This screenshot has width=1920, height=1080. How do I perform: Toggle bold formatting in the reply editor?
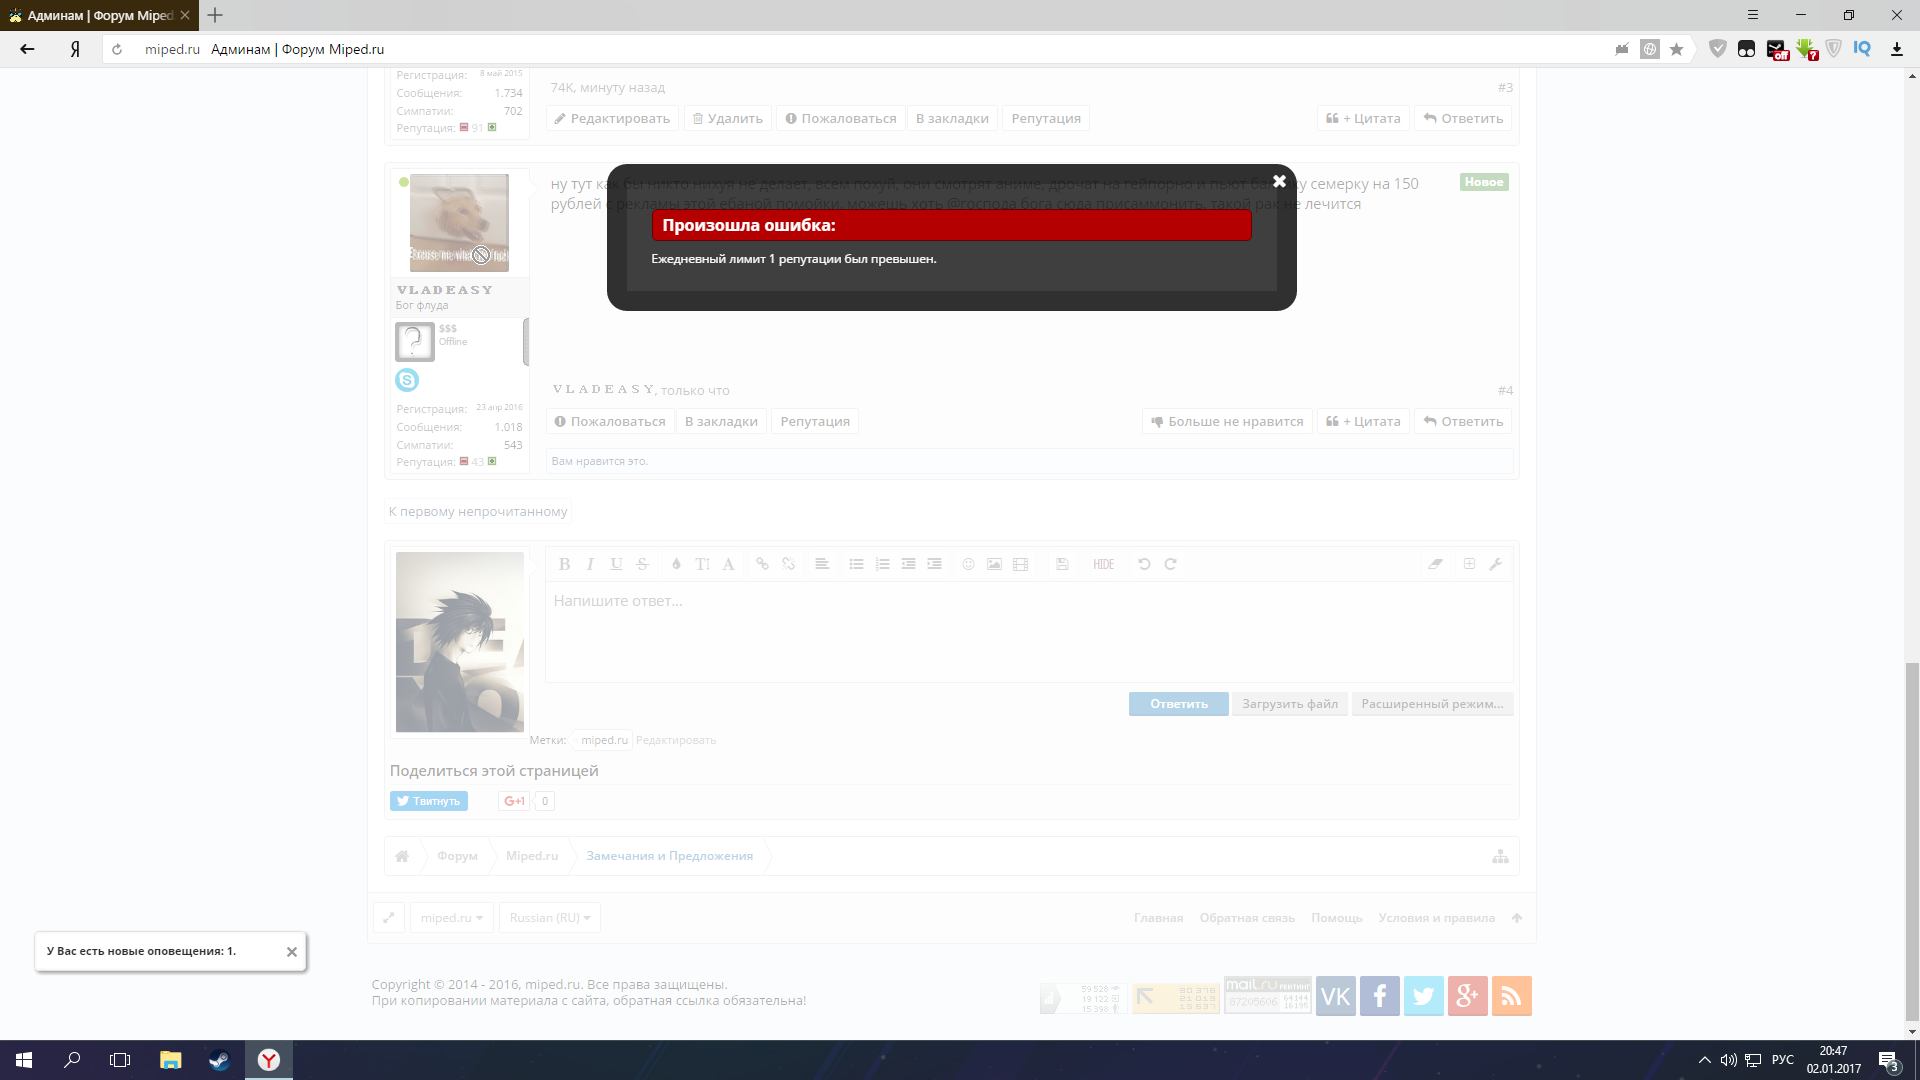[x=565, y=564]
